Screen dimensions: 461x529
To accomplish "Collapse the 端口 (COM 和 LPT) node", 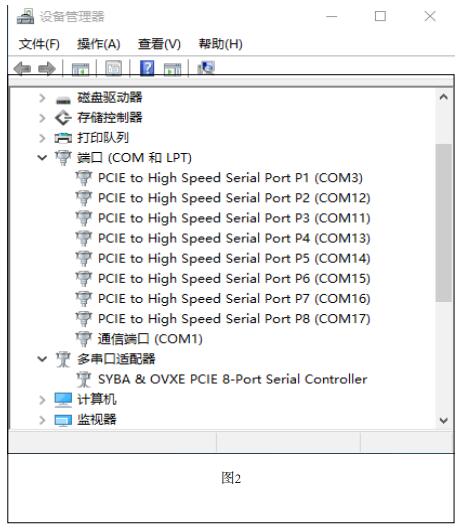I will 42,158.
